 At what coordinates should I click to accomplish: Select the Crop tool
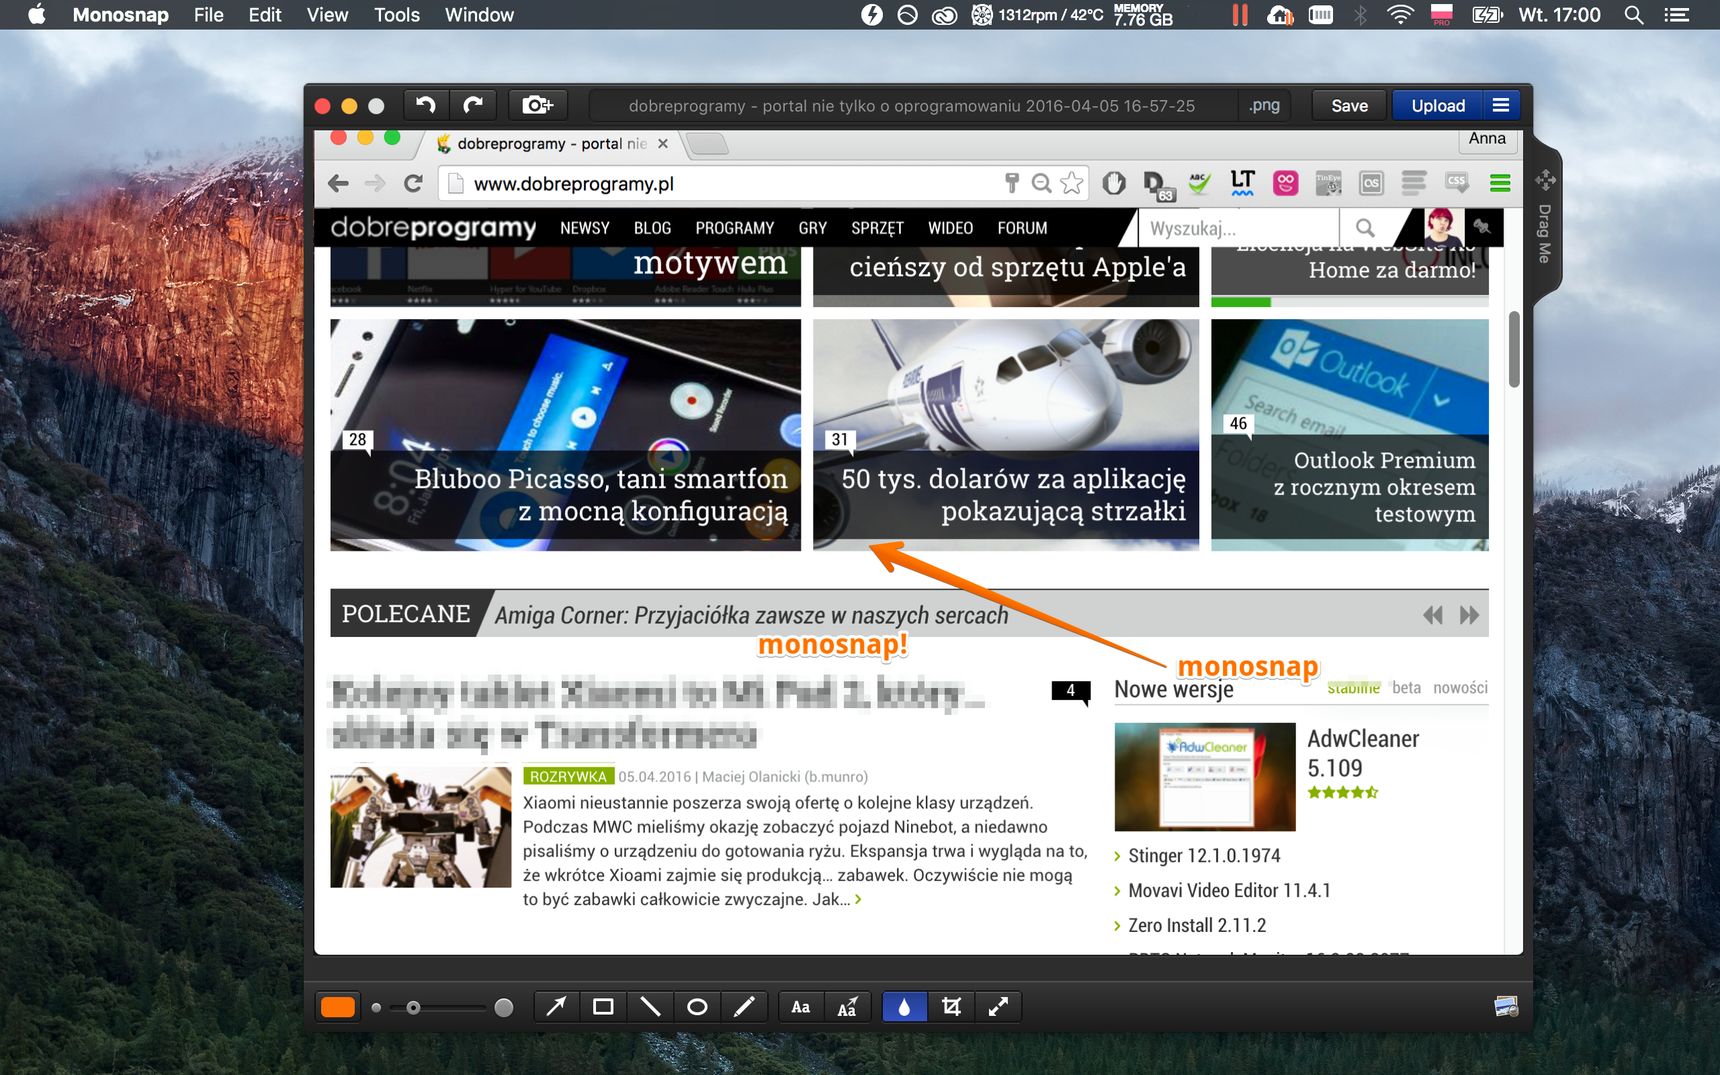click(951, 1007)
